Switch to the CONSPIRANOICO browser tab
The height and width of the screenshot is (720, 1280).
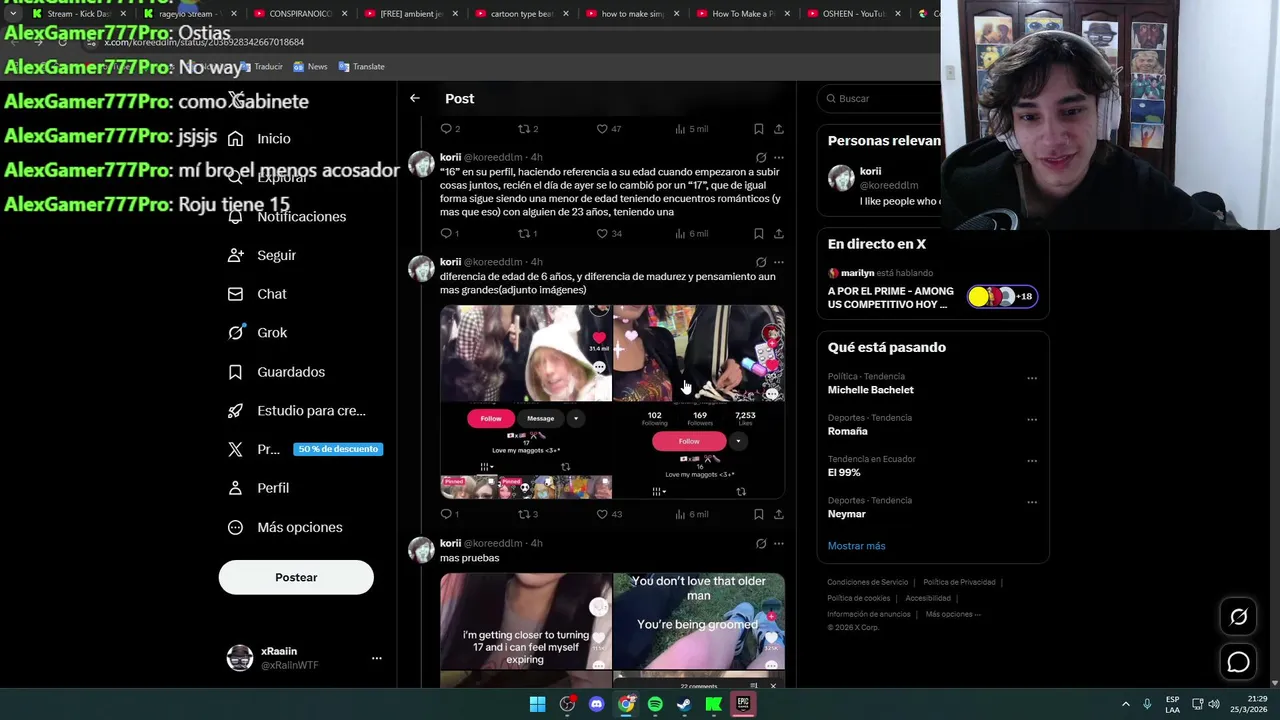click(x=299, y=14)
